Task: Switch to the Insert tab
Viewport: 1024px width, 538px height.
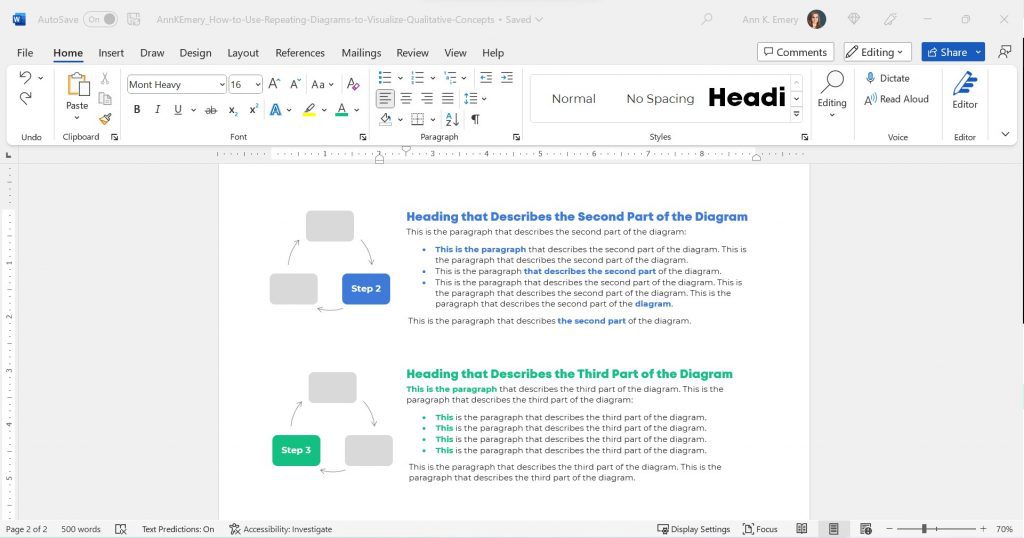Action: tap(111, 53)
